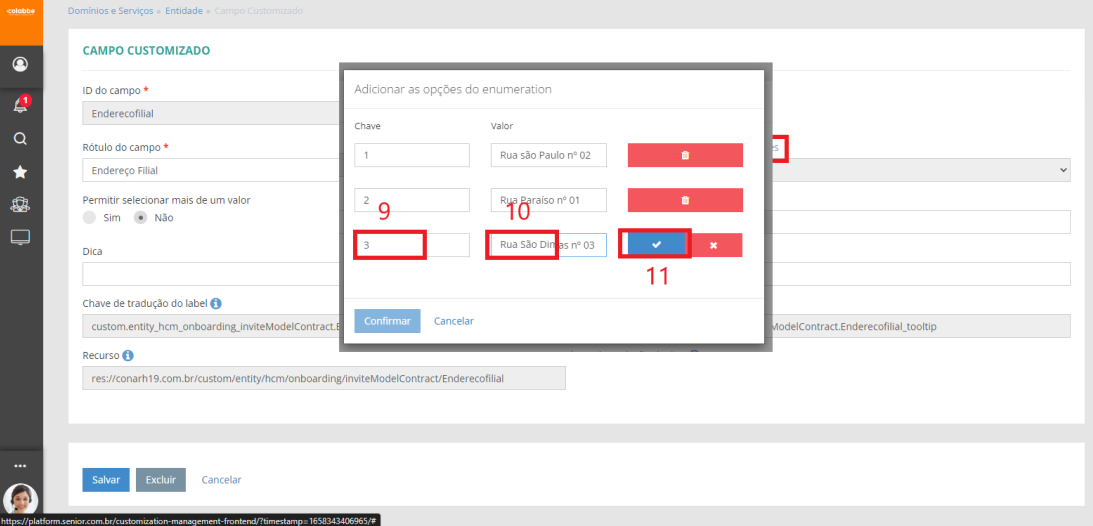Image resolution: width=1093 pixels, height=526 pixels.
Task: Expand the dropdown on the right side
Action: [1061, 171]
